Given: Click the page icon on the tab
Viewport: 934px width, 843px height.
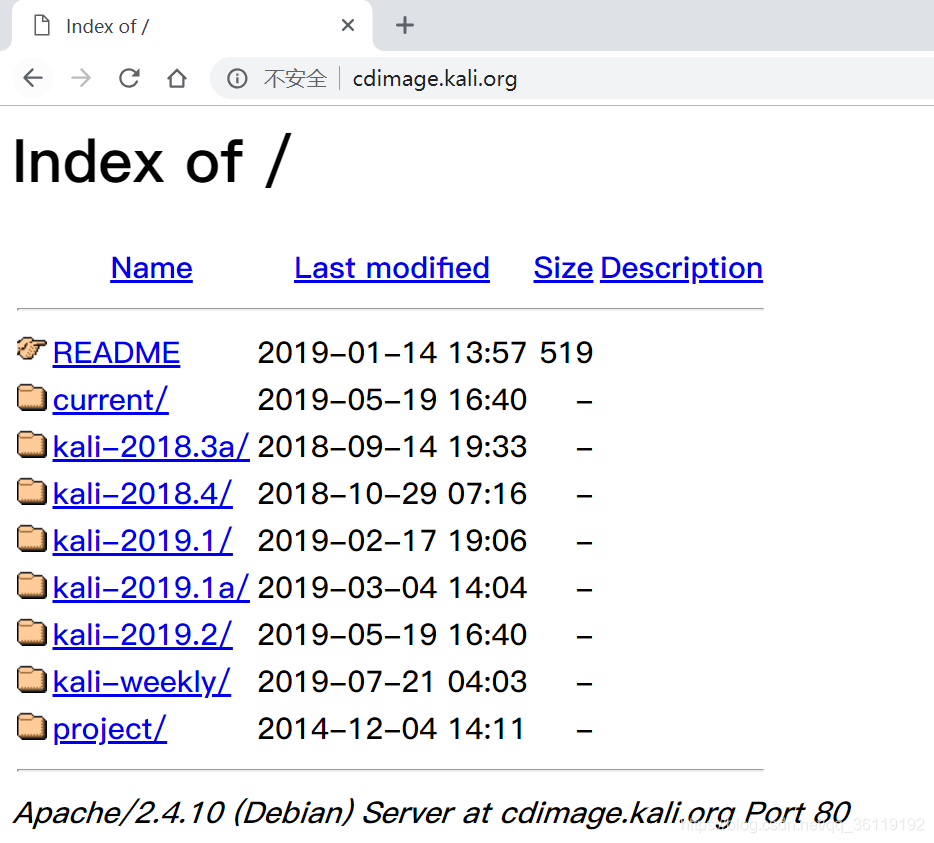Looking at the screenshot, I should point(42,26).
